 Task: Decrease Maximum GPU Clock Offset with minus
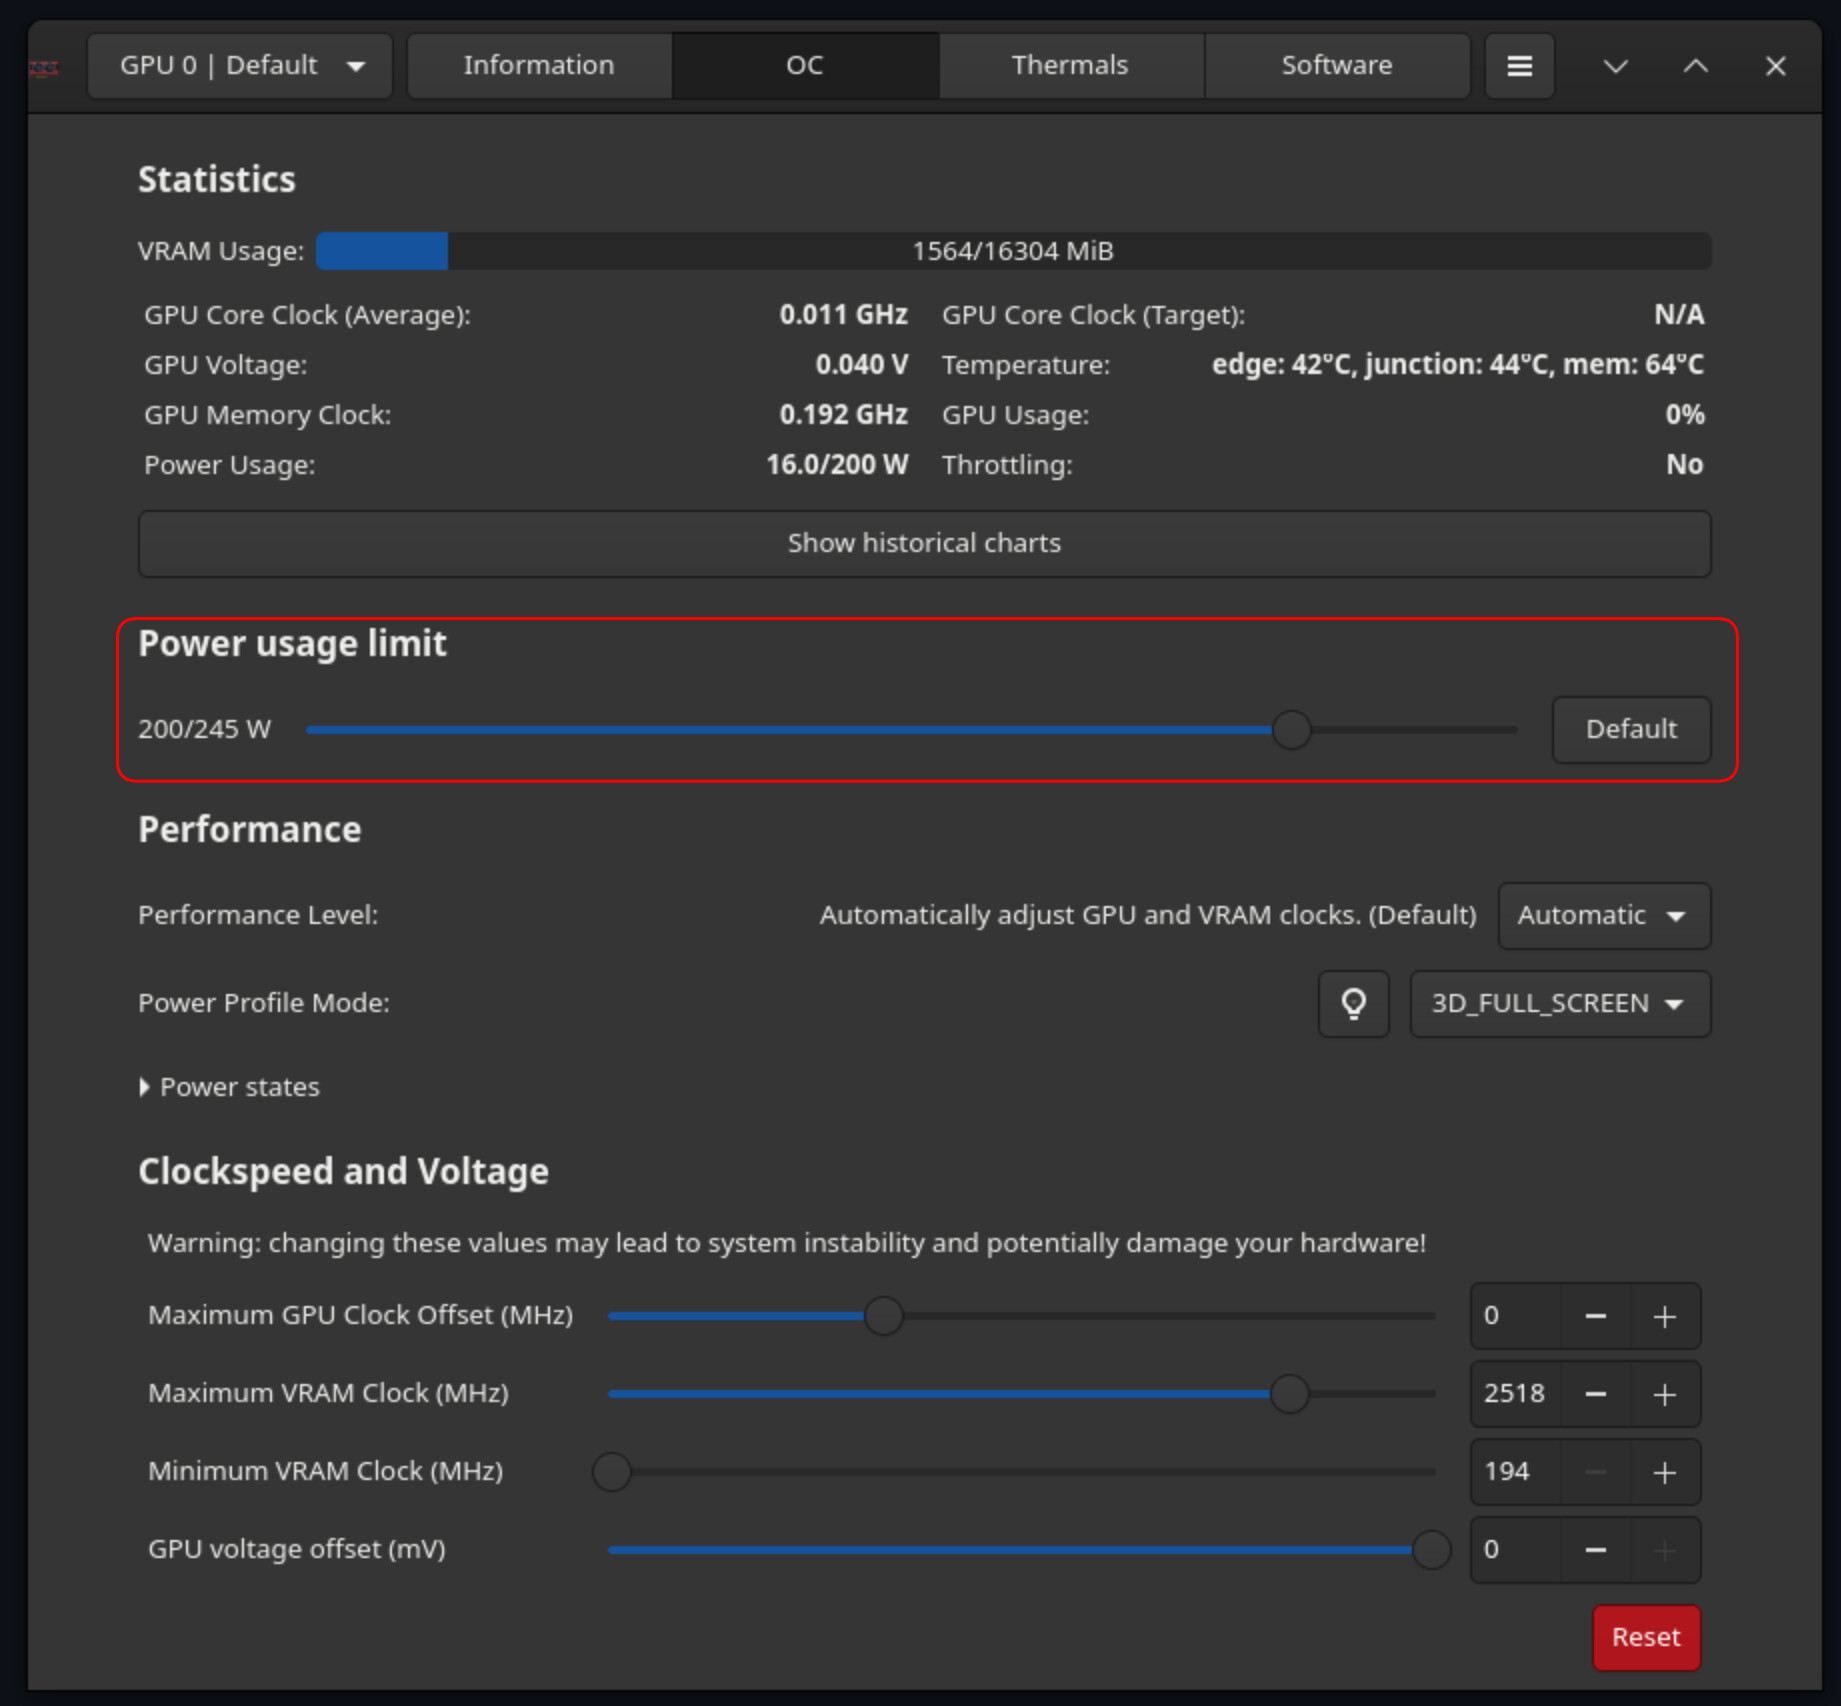point(1596,1316)
